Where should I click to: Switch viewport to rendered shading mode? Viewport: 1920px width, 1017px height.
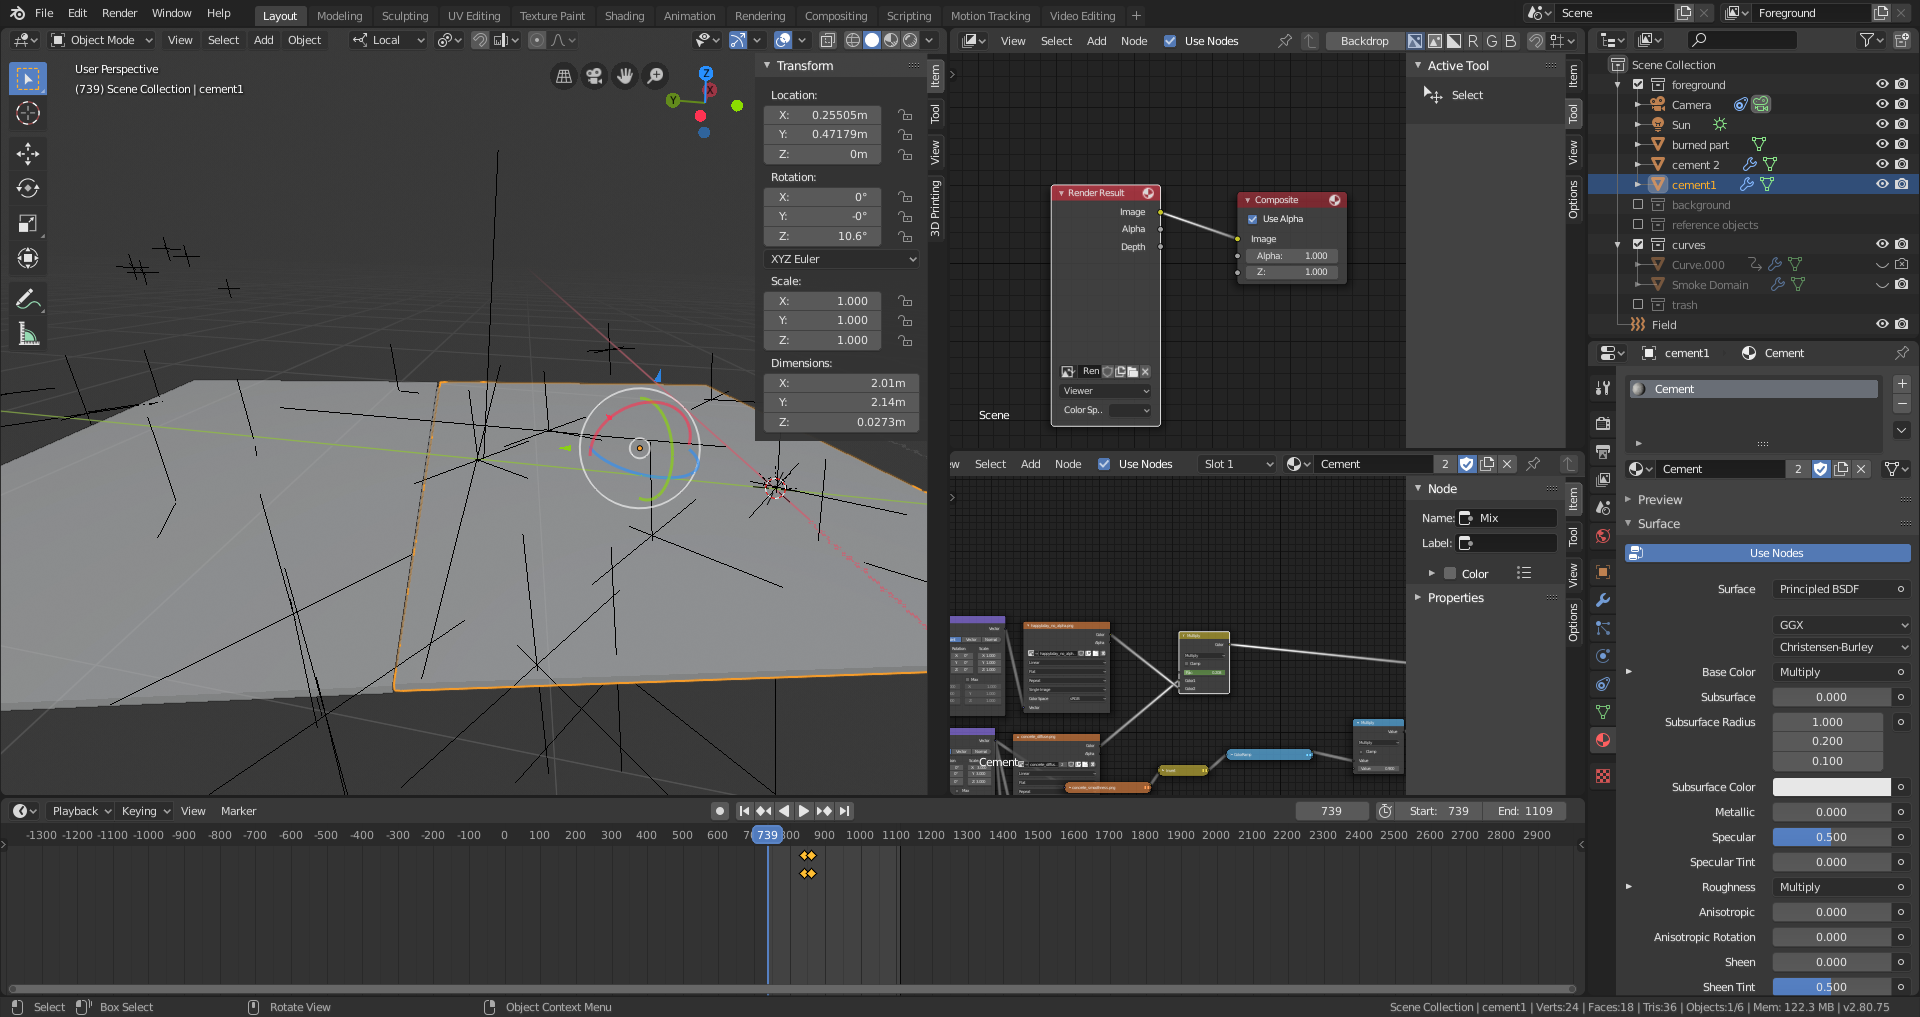[911, 40]
